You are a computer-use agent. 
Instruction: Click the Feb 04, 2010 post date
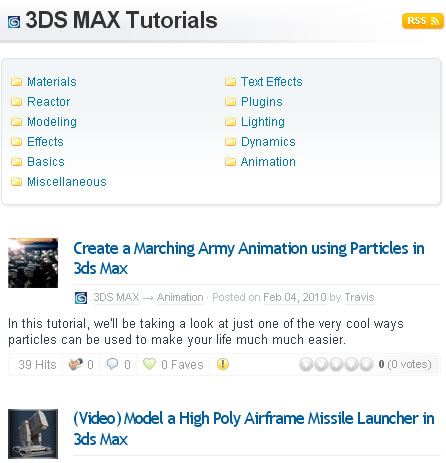click(295, 297)
